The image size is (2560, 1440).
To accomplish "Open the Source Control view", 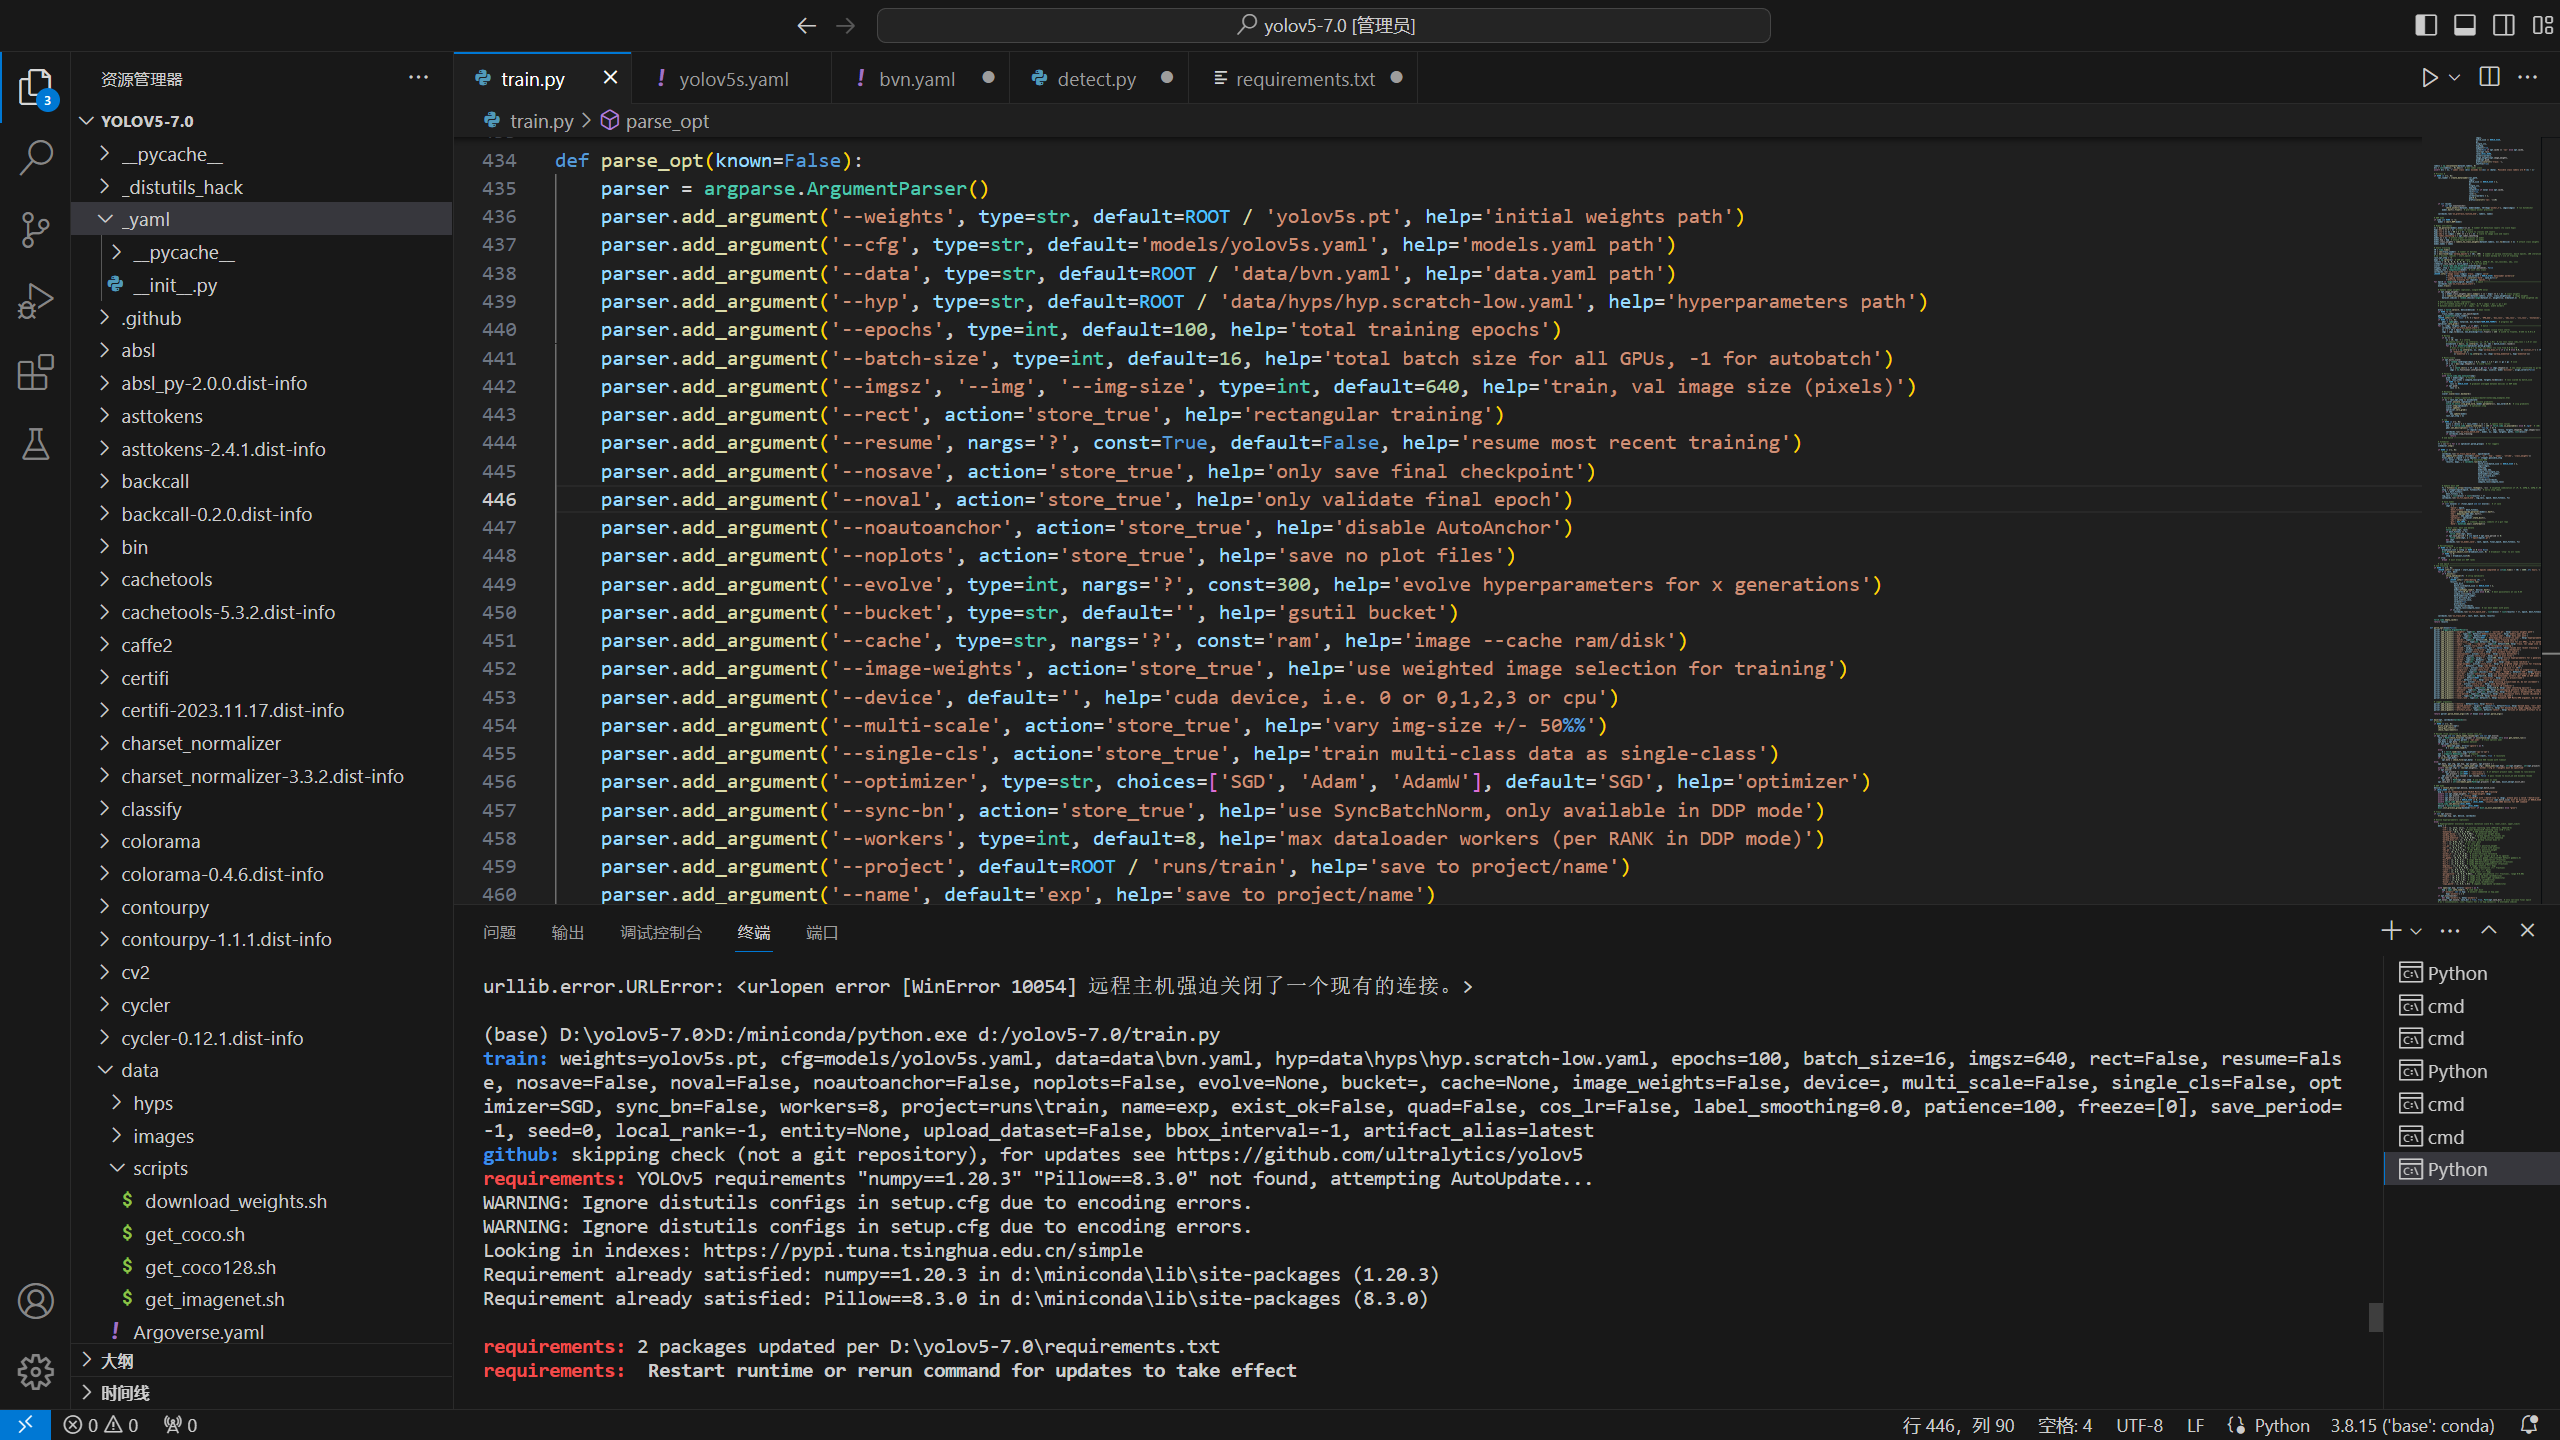I will point(36,229).
